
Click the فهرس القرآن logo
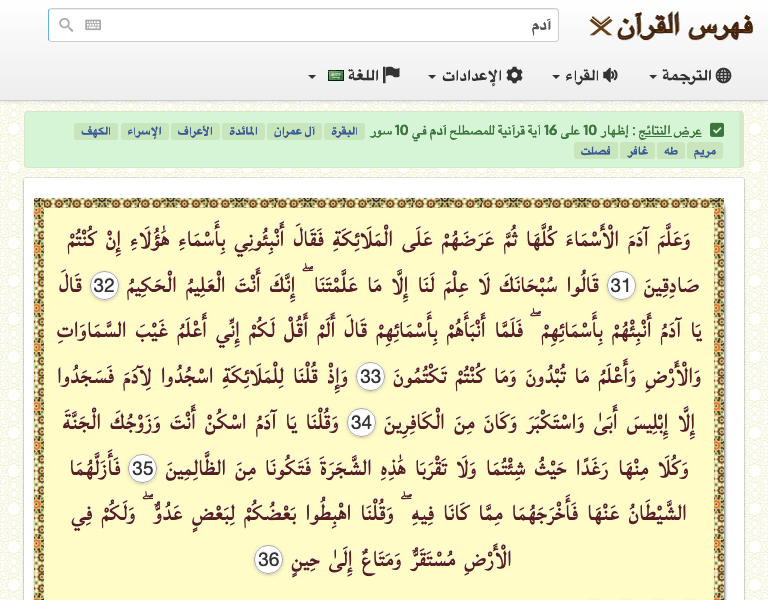pyautogui.click(x=672, y=25)
